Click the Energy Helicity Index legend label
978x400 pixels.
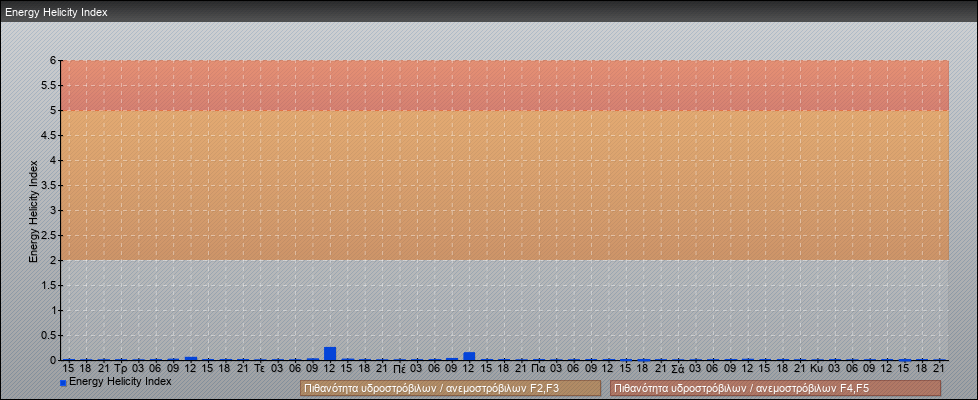click(120, 382)
